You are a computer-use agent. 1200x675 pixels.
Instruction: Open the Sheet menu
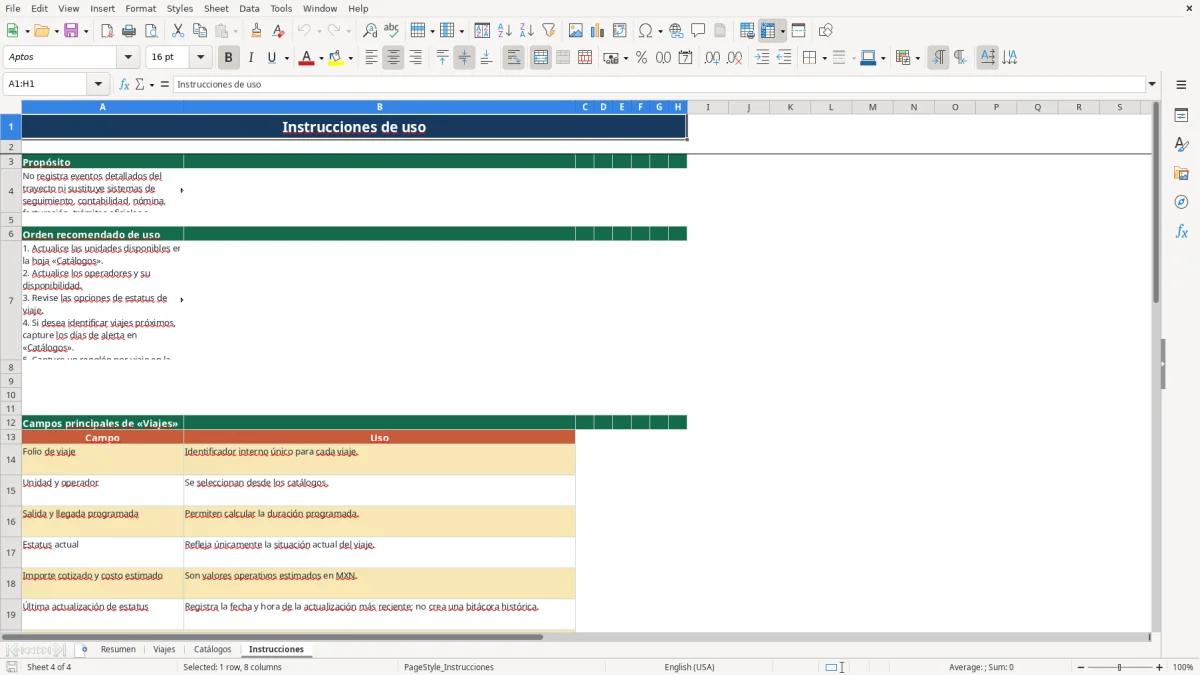pyautogui.click(x=216, y=8)
